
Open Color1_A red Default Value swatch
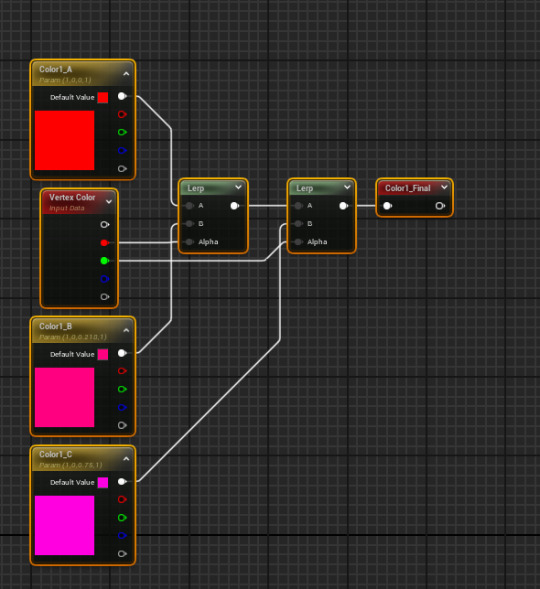tap(103, 98)
